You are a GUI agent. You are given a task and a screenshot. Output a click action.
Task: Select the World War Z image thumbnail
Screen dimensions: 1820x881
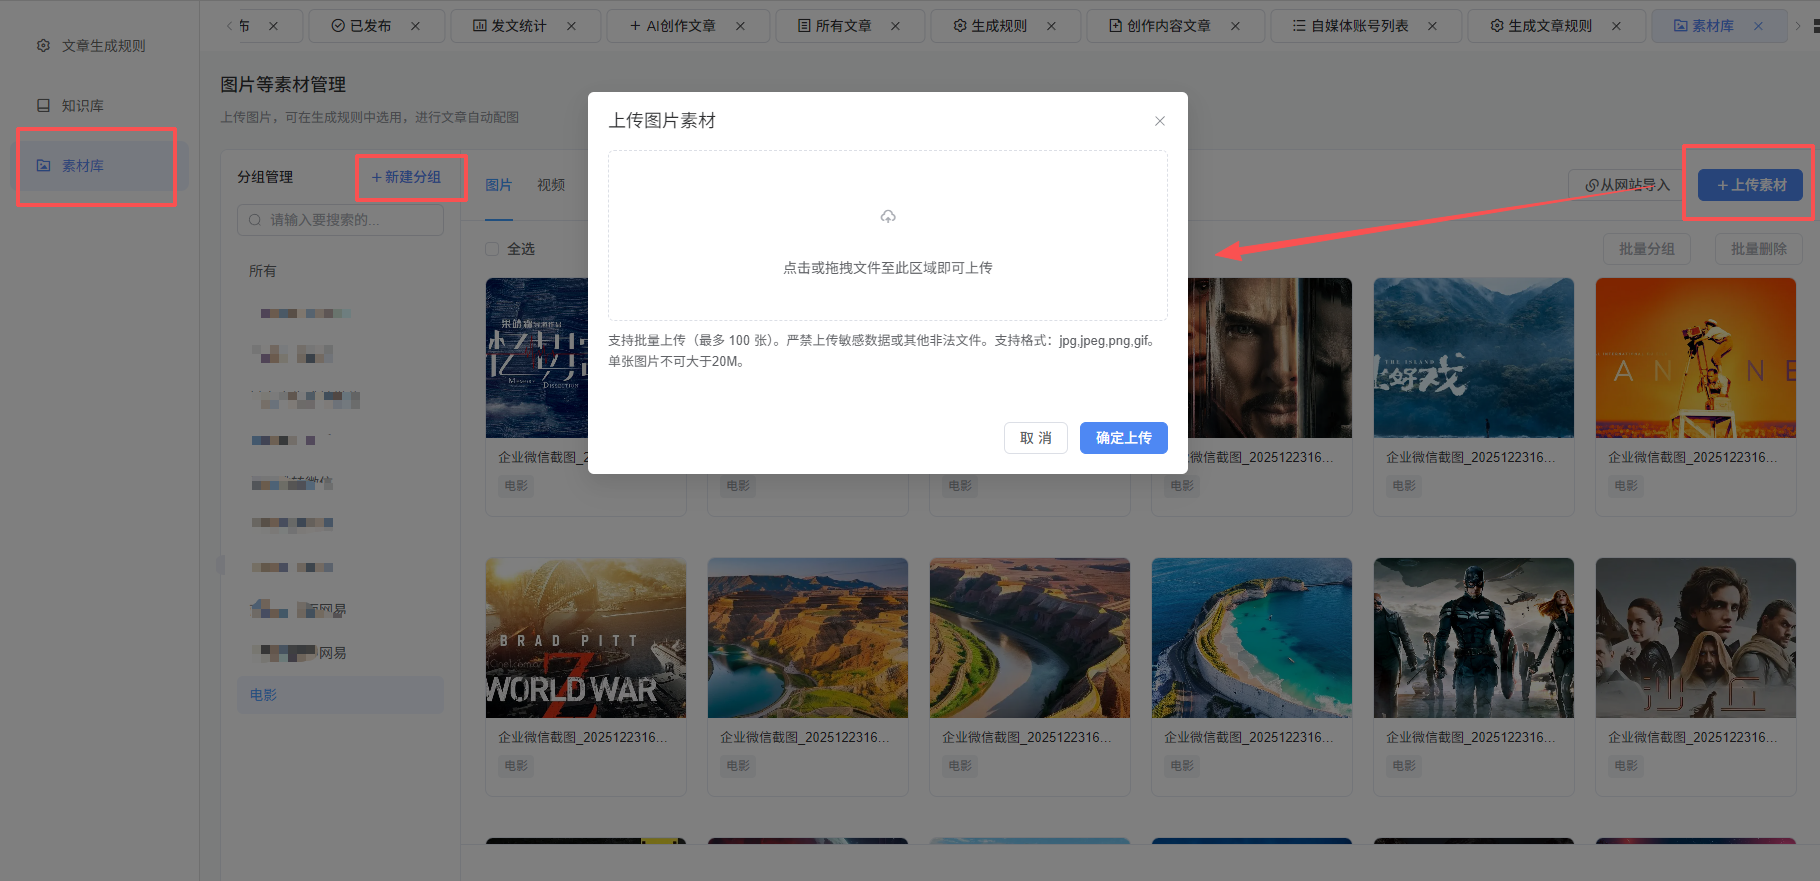(585, 638)
